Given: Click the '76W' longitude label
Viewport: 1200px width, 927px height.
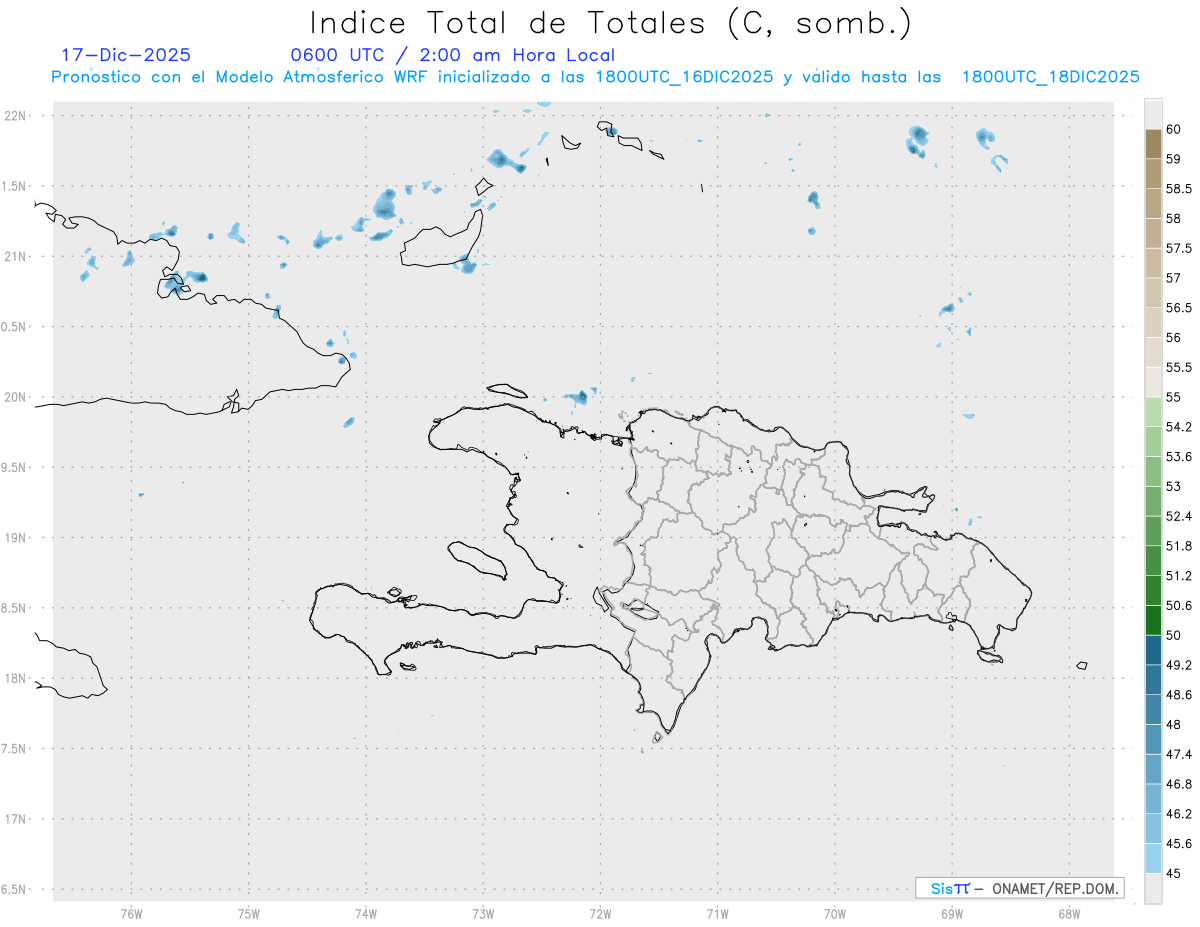Looking at the screenshot, I should [x=131, y=913].
